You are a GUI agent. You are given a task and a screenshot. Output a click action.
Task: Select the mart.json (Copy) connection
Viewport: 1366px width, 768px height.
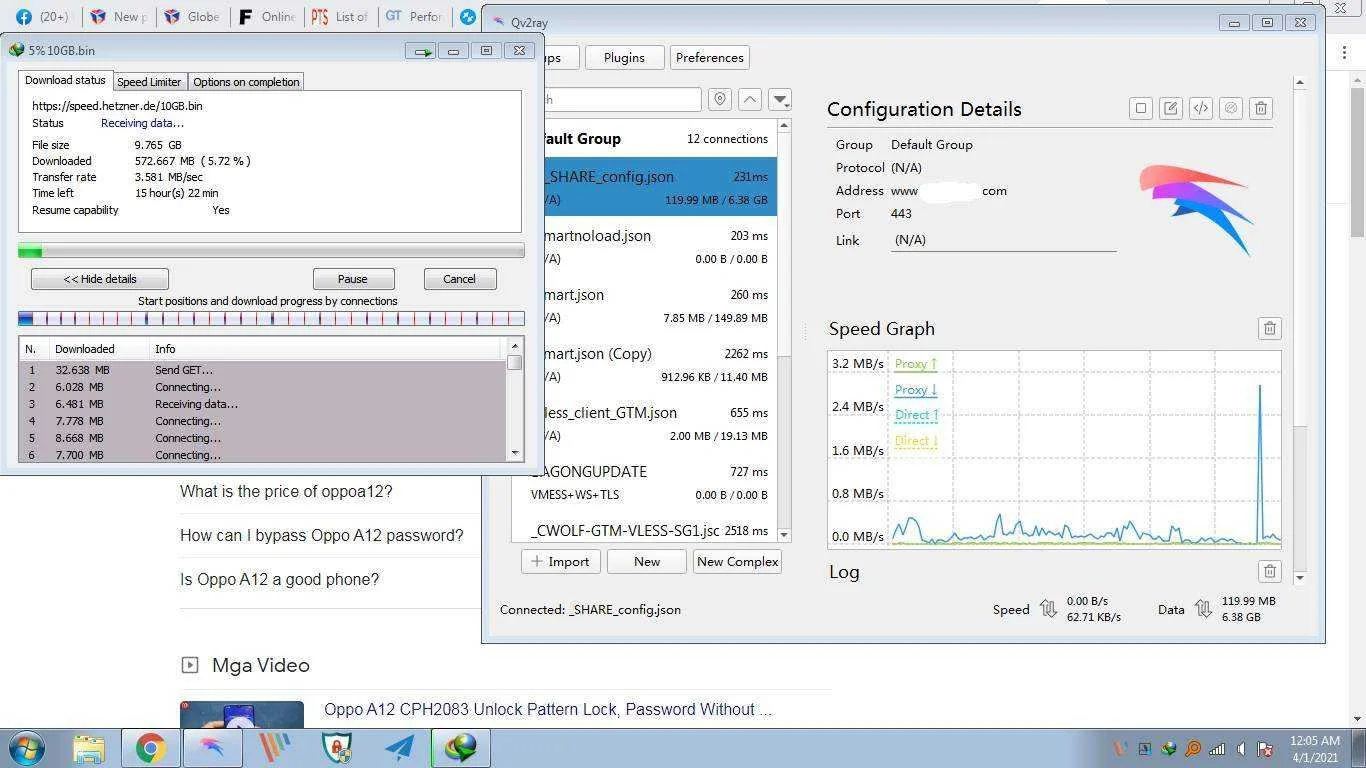click(659, 364)
